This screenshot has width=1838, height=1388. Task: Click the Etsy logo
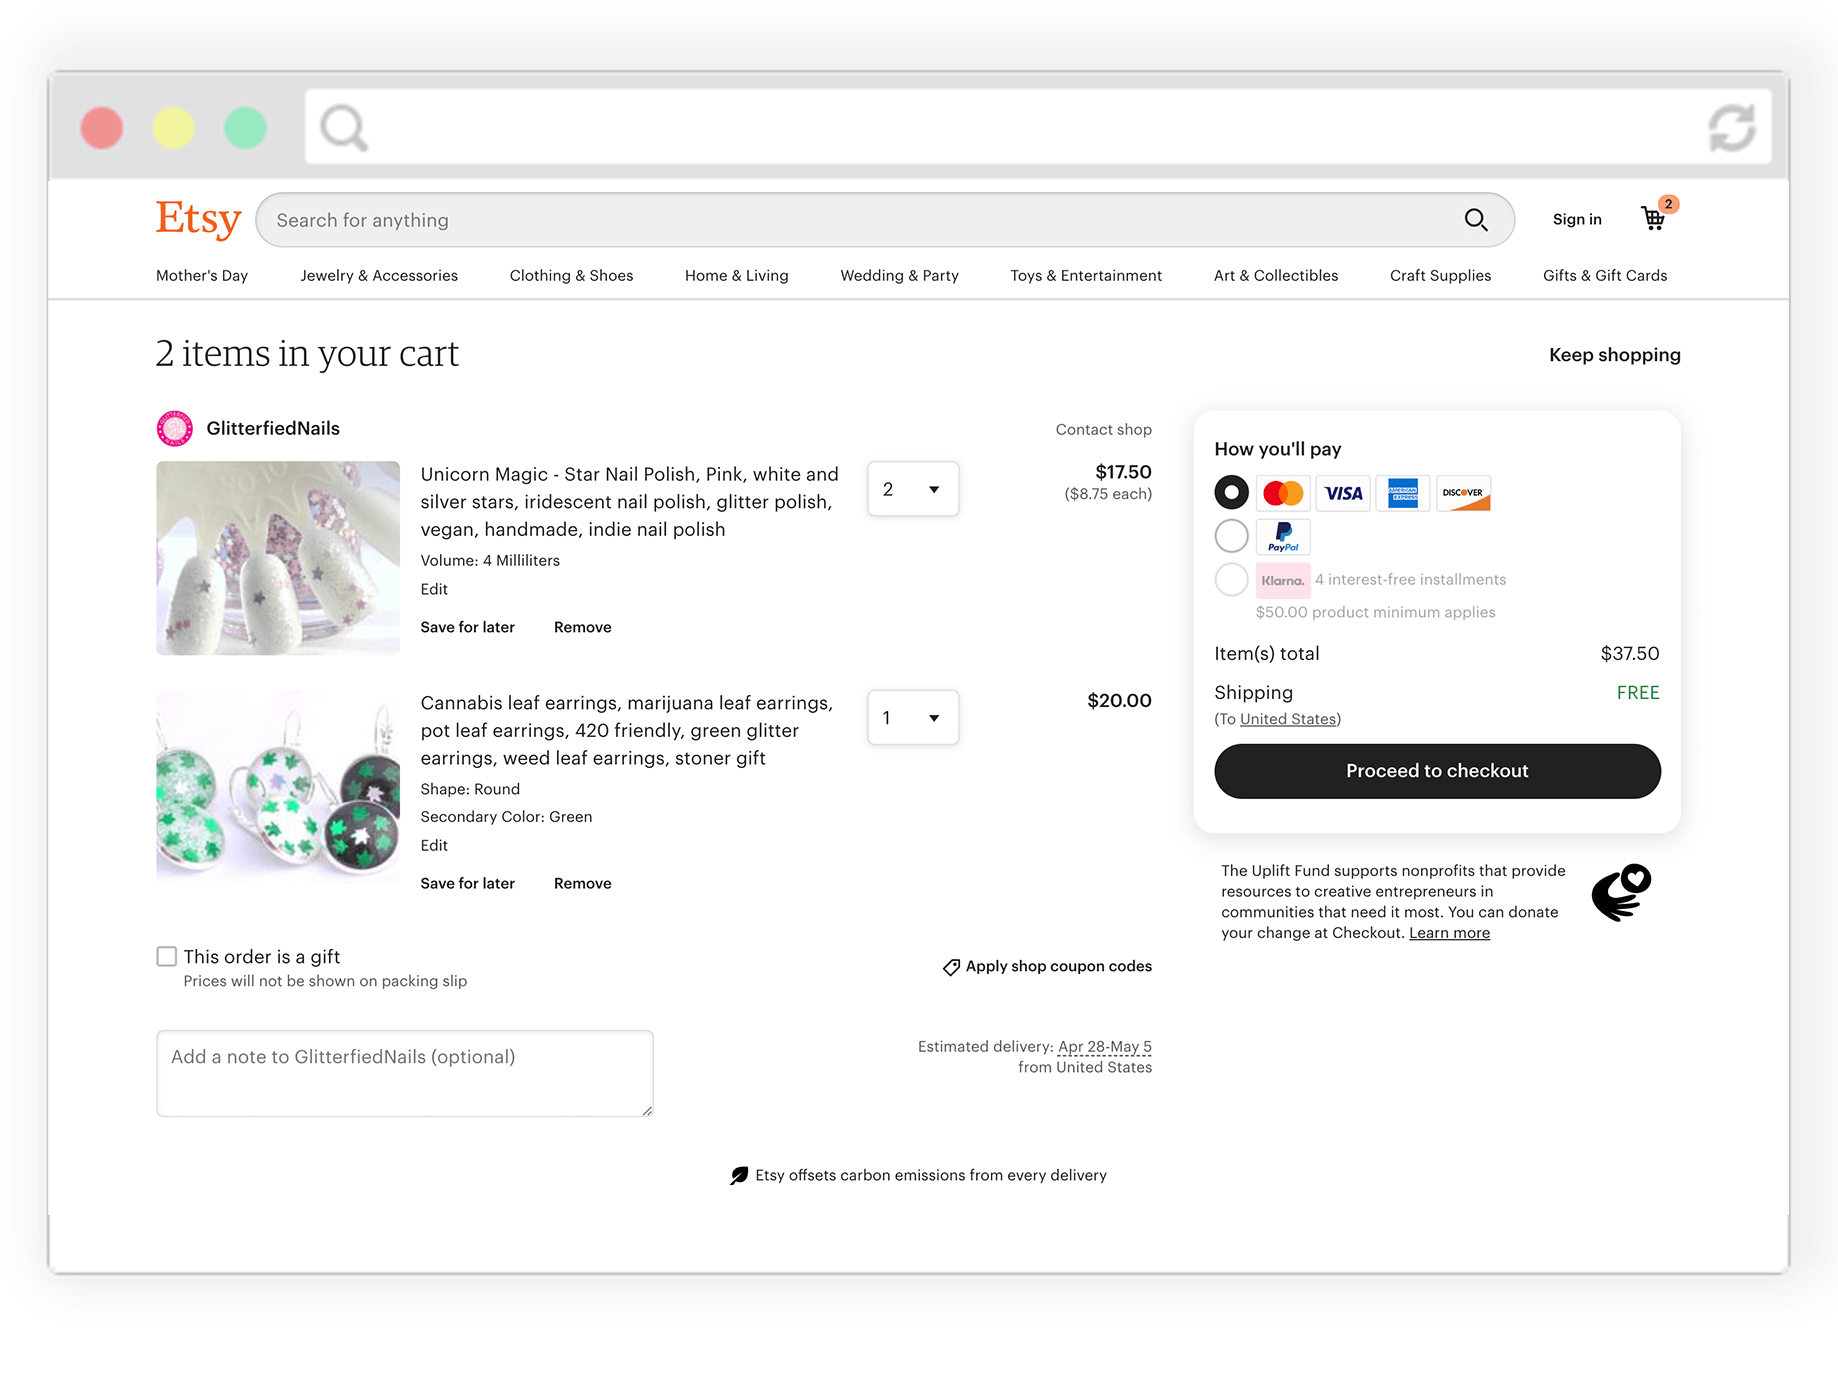click(198, 219)
